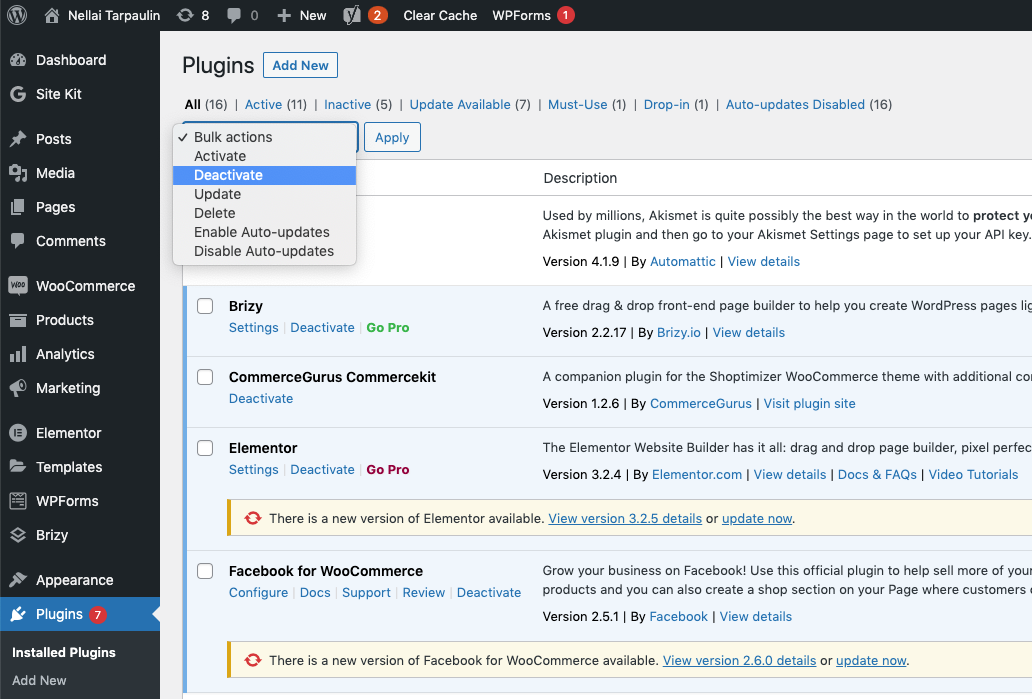
Task: Click the plus icon next to New
Action: pos(284,15)
